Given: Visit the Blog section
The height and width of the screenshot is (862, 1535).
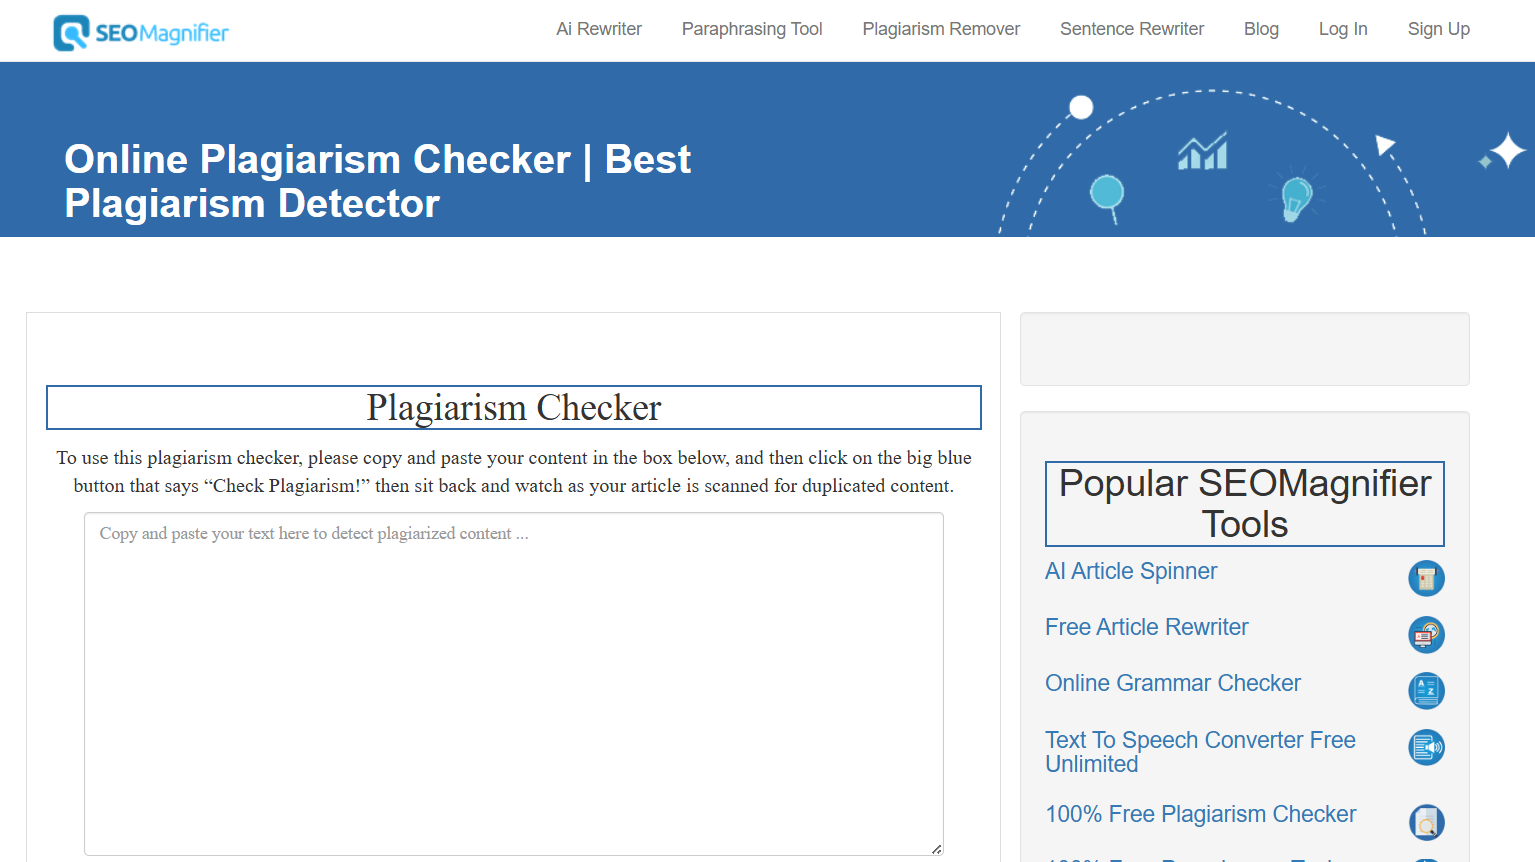Looking at the screenshot, I should coord(1260,29).
